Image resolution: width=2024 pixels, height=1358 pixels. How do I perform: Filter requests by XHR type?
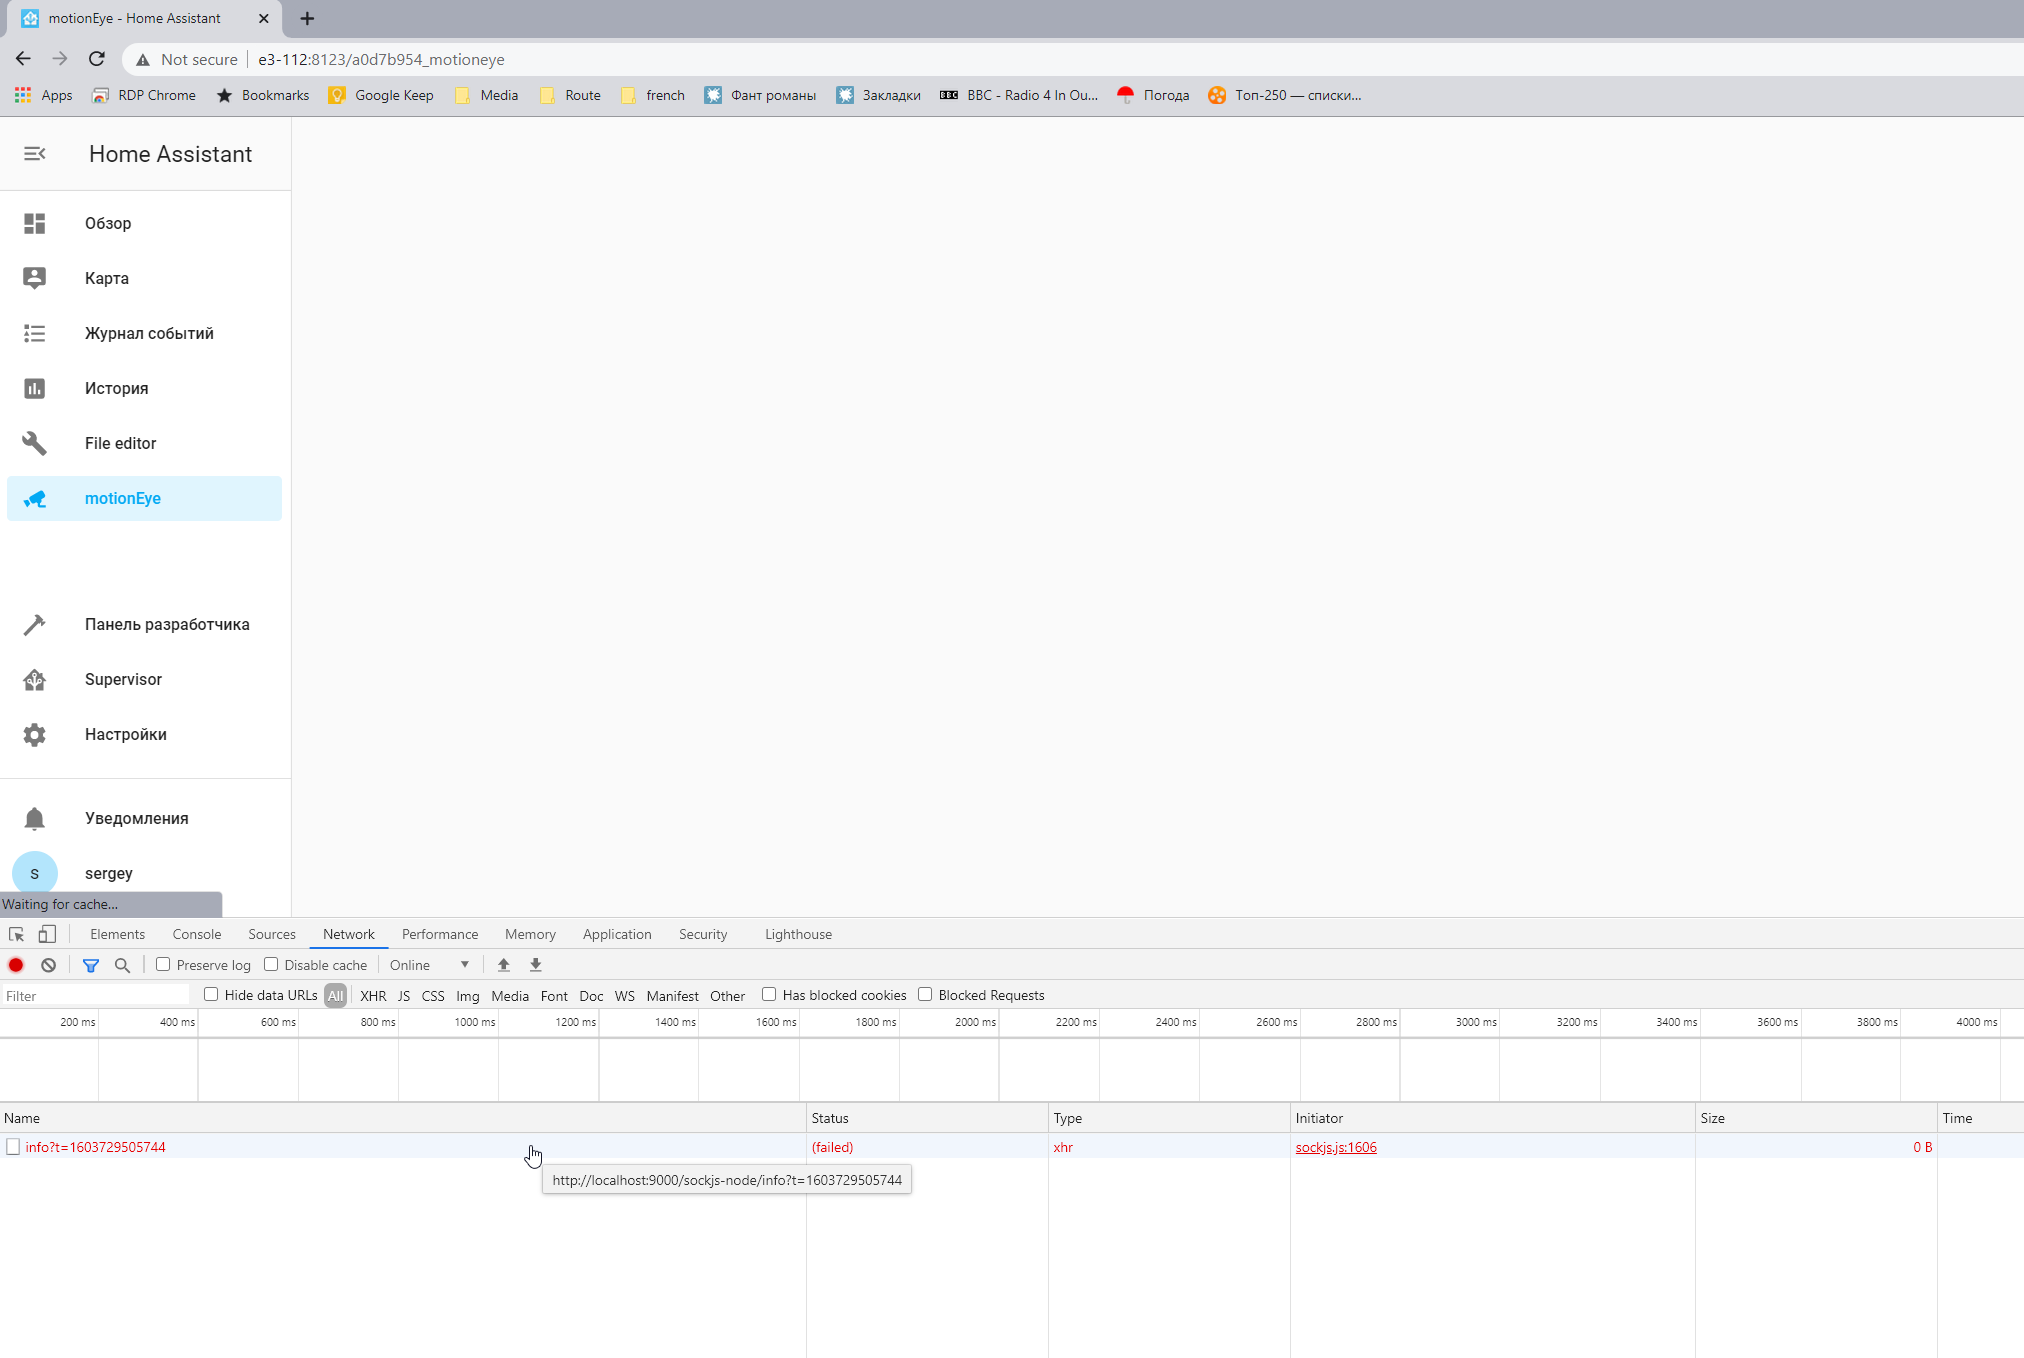tap(373, 995)
